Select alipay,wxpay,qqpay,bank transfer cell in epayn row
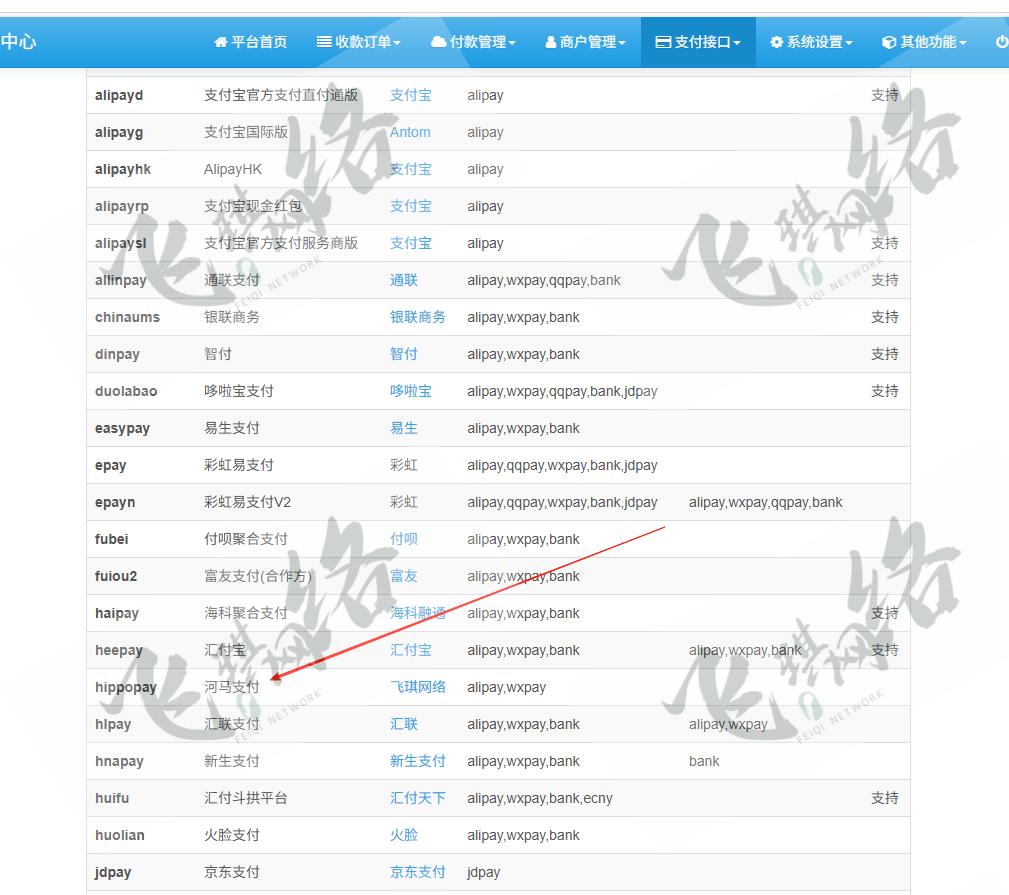Image resolution: width=1009 pixels, height=895 pixels. coord(765,503)
